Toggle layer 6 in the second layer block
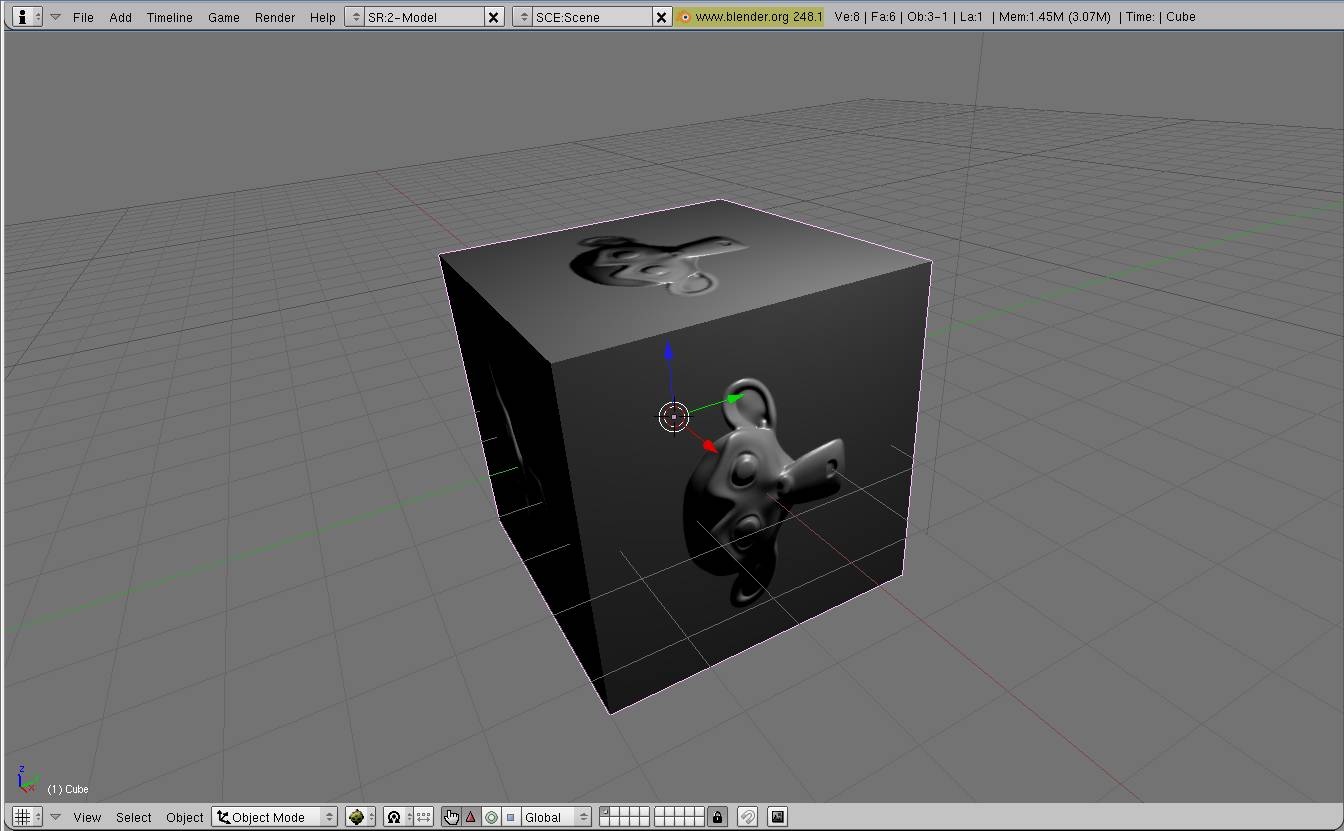 659,812
